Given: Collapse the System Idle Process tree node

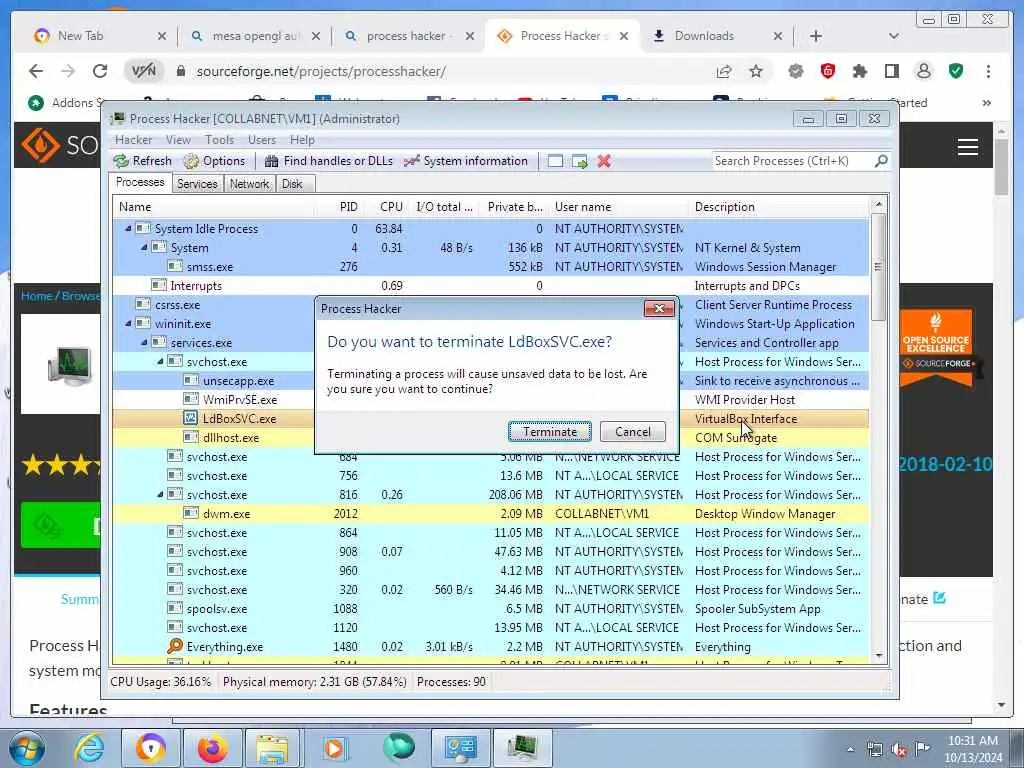Looking at the screenshot, I should [x=128, y=229].
